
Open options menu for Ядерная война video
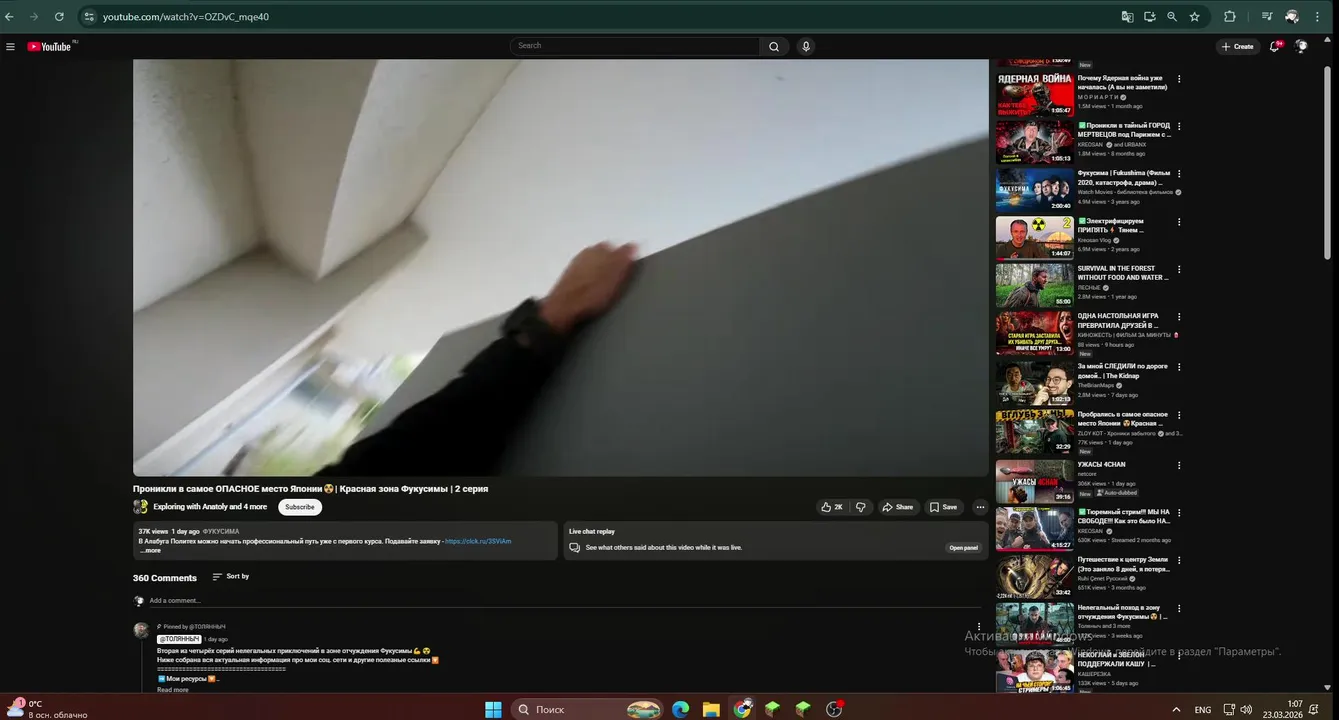(1179, 79)
